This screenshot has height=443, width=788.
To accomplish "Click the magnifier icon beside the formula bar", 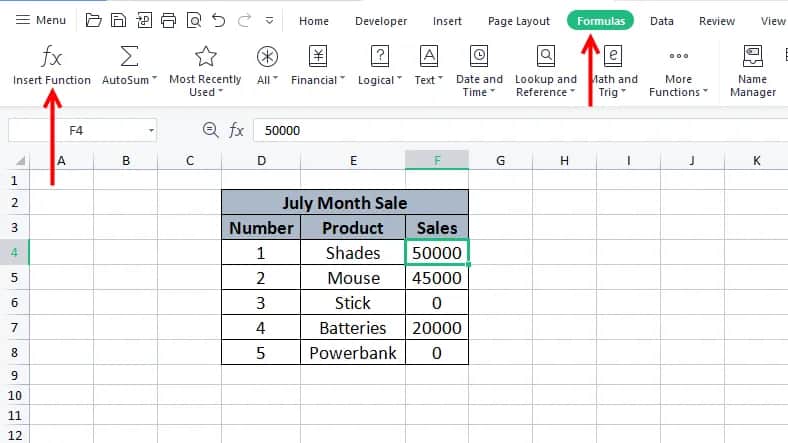I will pos(210,129).
